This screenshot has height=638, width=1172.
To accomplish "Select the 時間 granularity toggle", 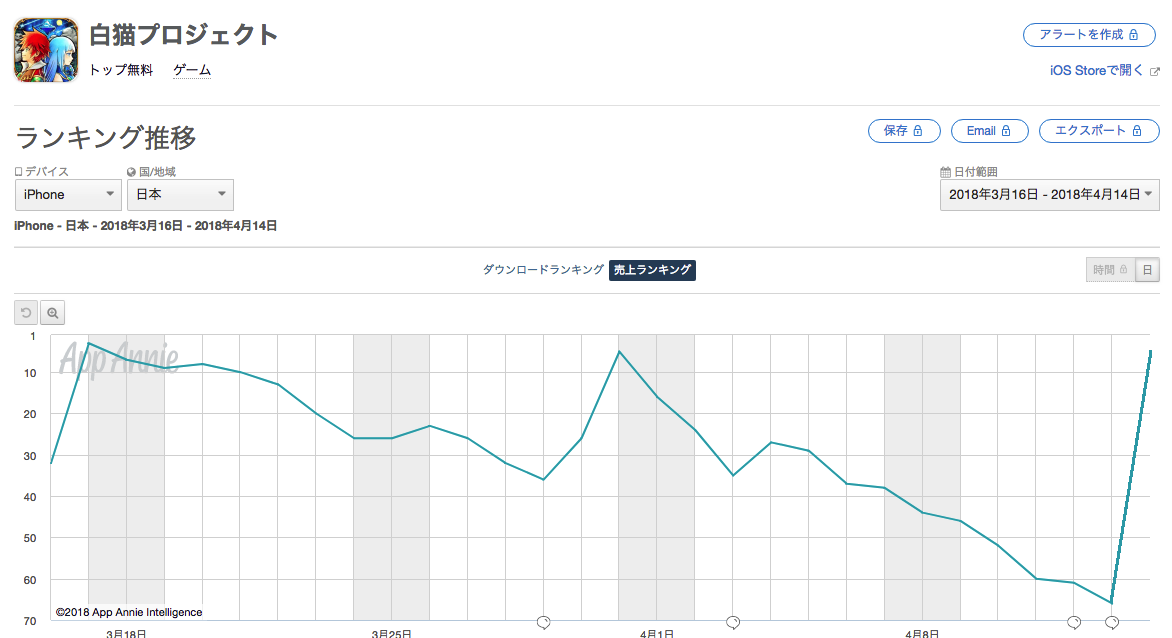I will (x=1111, y=270).
